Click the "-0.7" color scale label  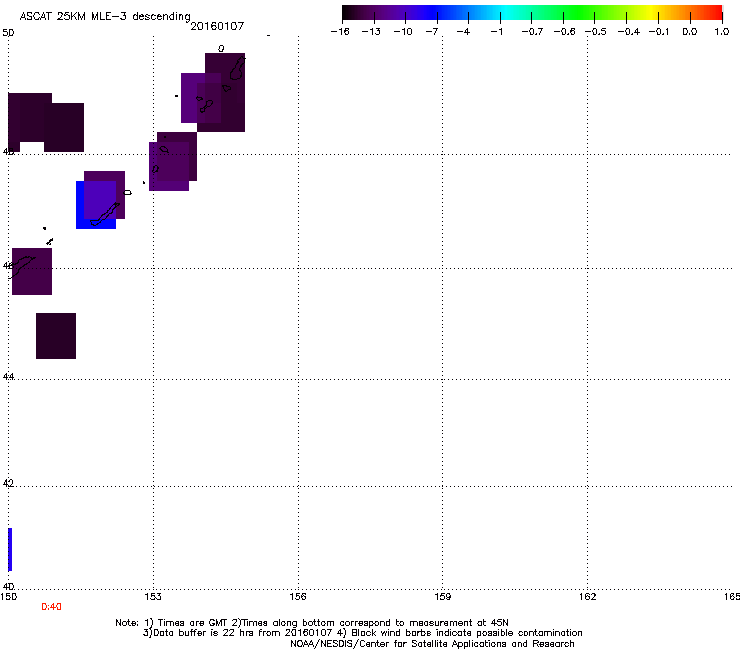532,32
